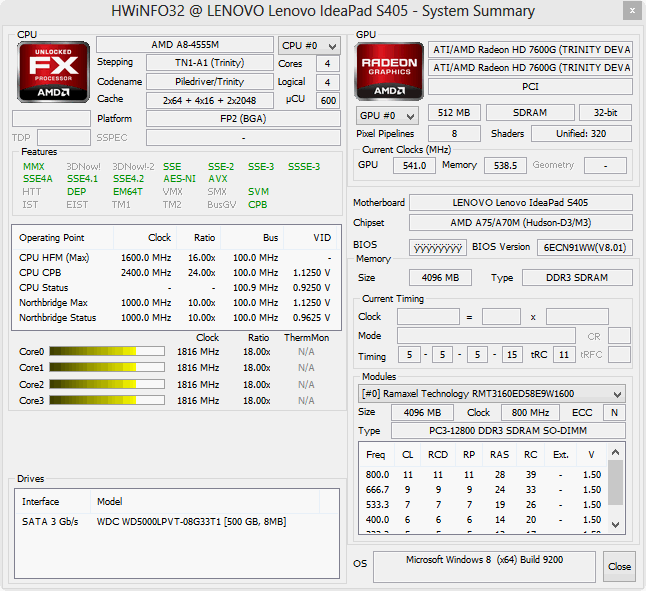Click the empty TDP field

(x=64, y=138)
